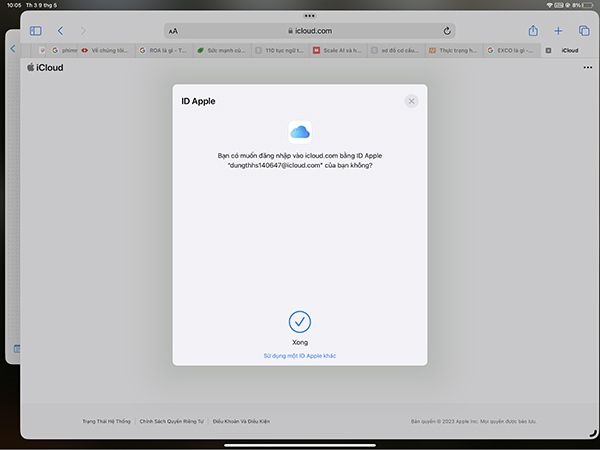600x450 pixels.
Task: Close the ID Apple dialog
Action: (411, 101)
